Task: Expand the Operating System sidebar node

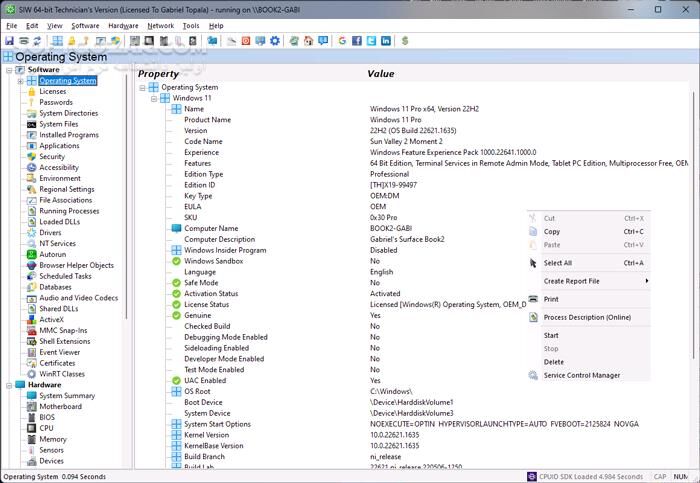Action: pyautogui.click(x=20, y=81)
